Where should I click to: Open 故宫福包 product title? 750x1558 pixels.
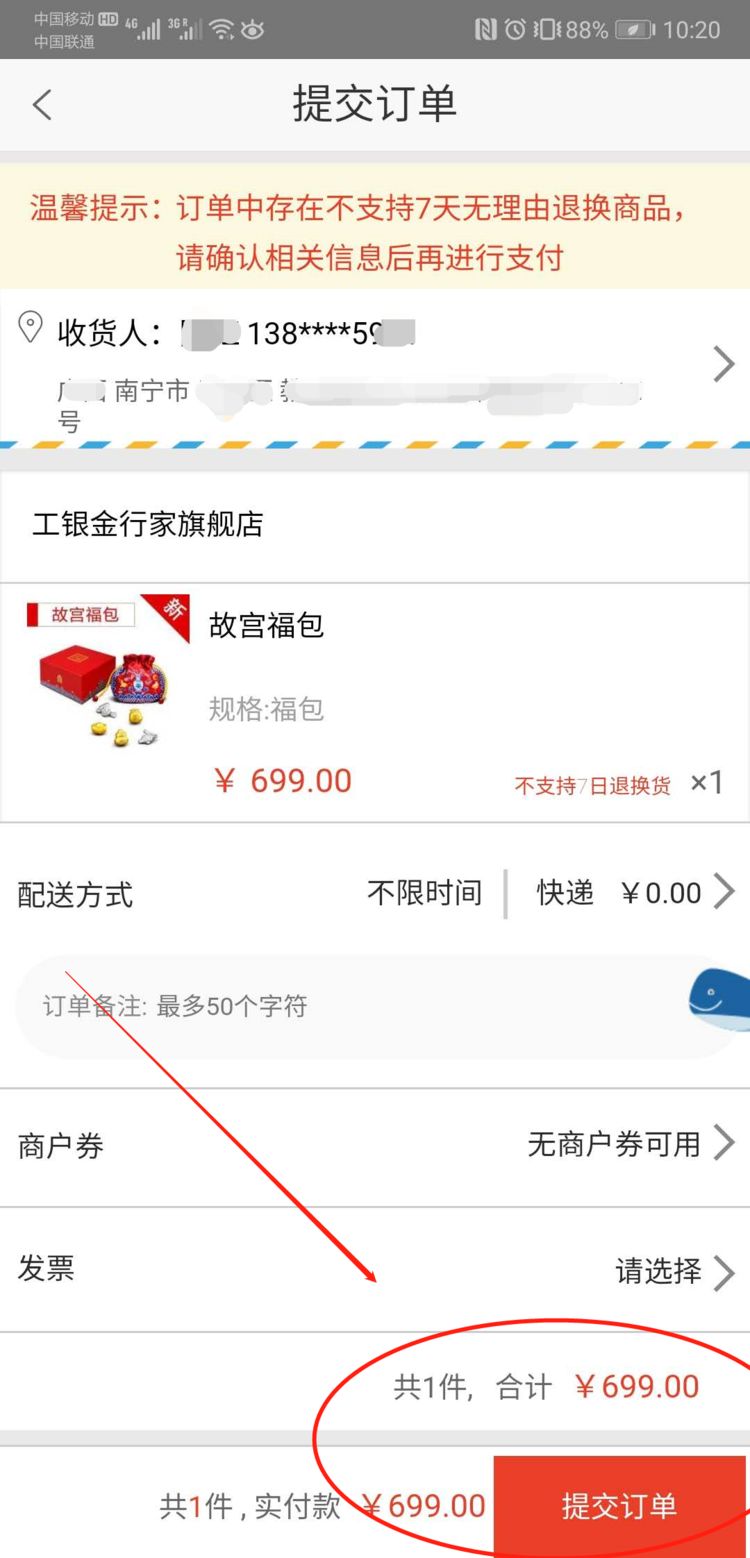(266, 625)
